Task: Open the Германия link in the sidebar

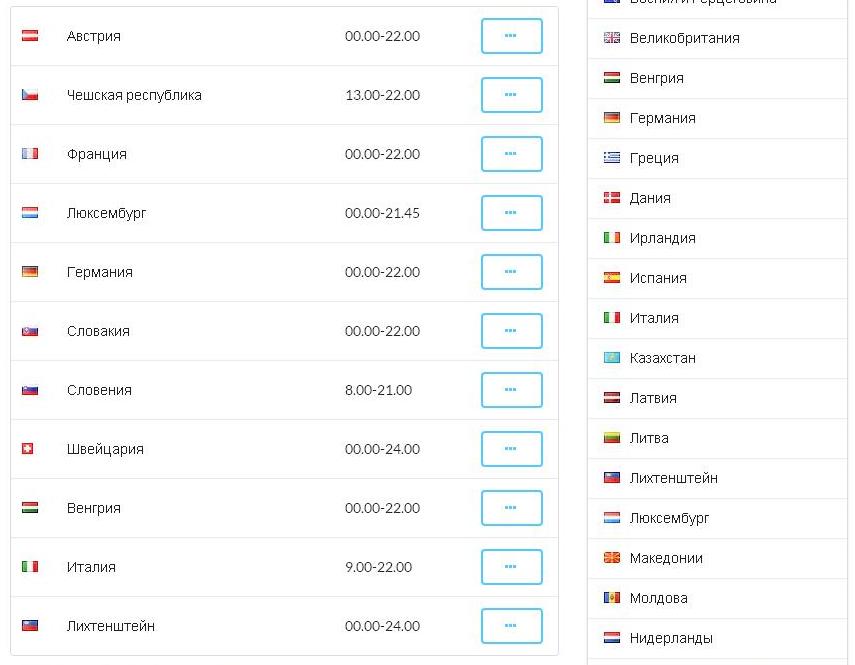Action: 662,118
